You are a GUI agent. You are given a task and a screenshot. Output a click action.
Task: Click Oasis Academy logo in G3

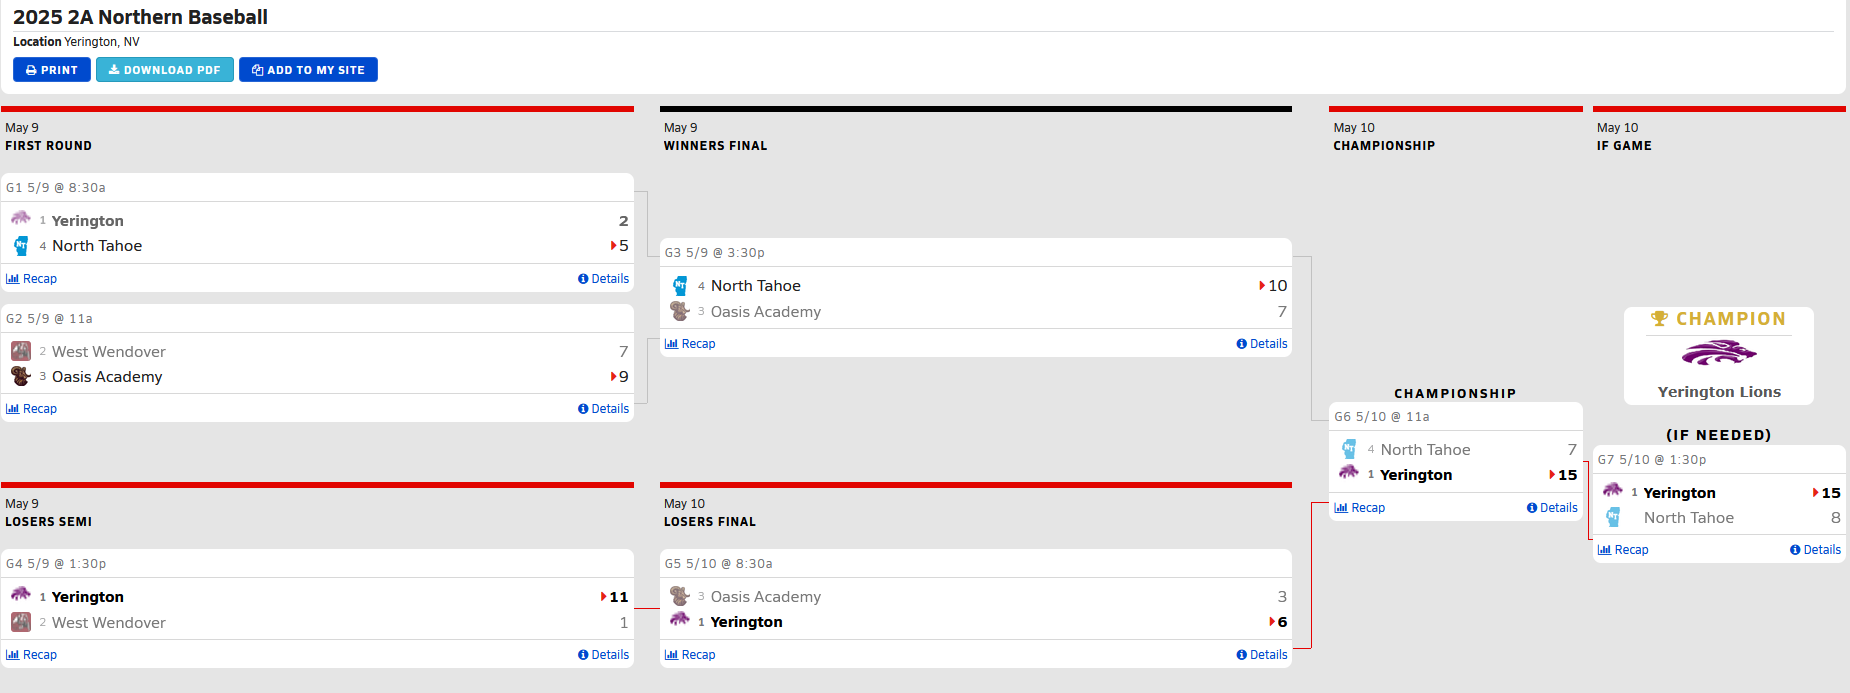click(680, 311)
